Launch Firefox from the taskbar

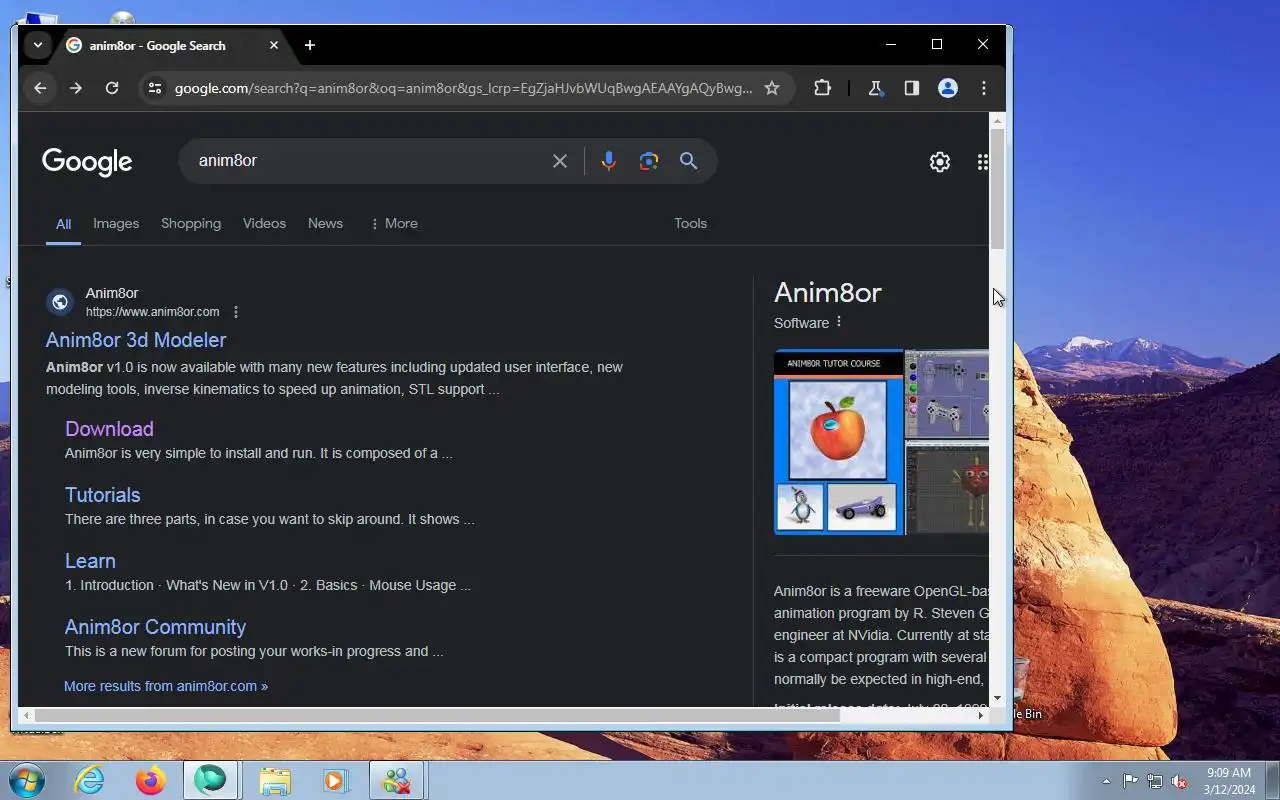[151, 780]
